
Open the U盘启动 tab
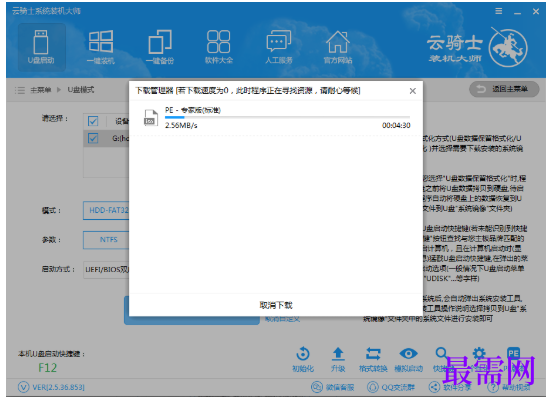tap(42, 47)
